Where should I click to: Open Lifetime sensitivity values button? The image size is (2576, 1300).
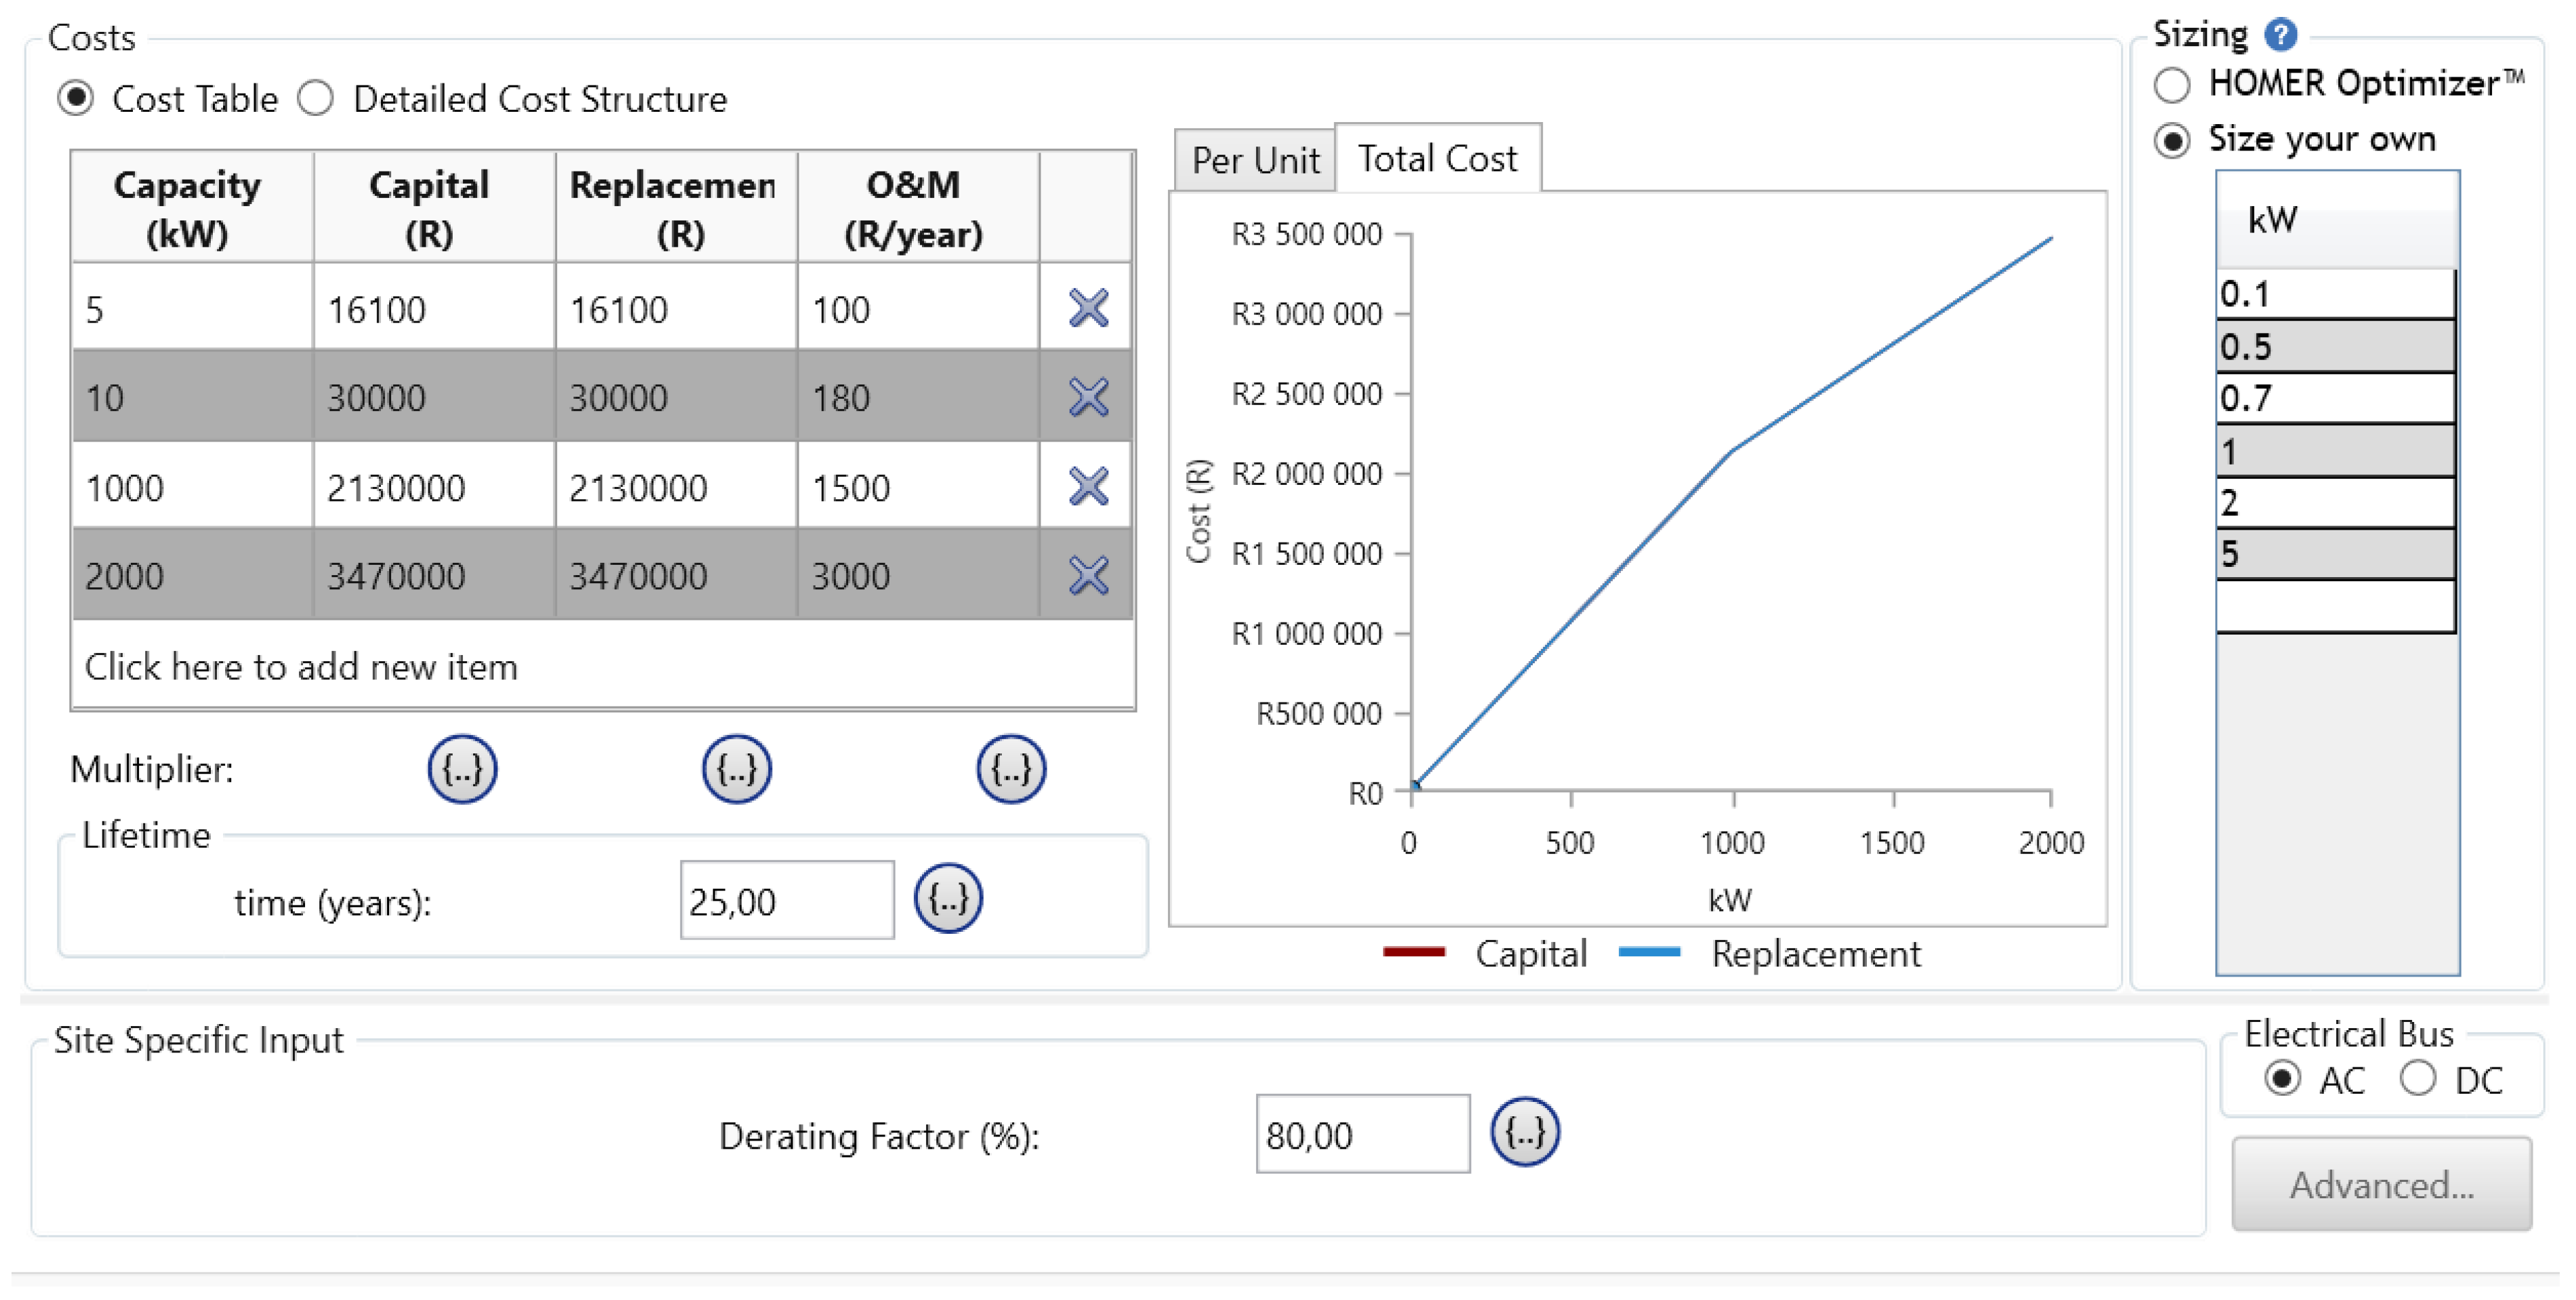pyautogui.click(x=947, y=899)
